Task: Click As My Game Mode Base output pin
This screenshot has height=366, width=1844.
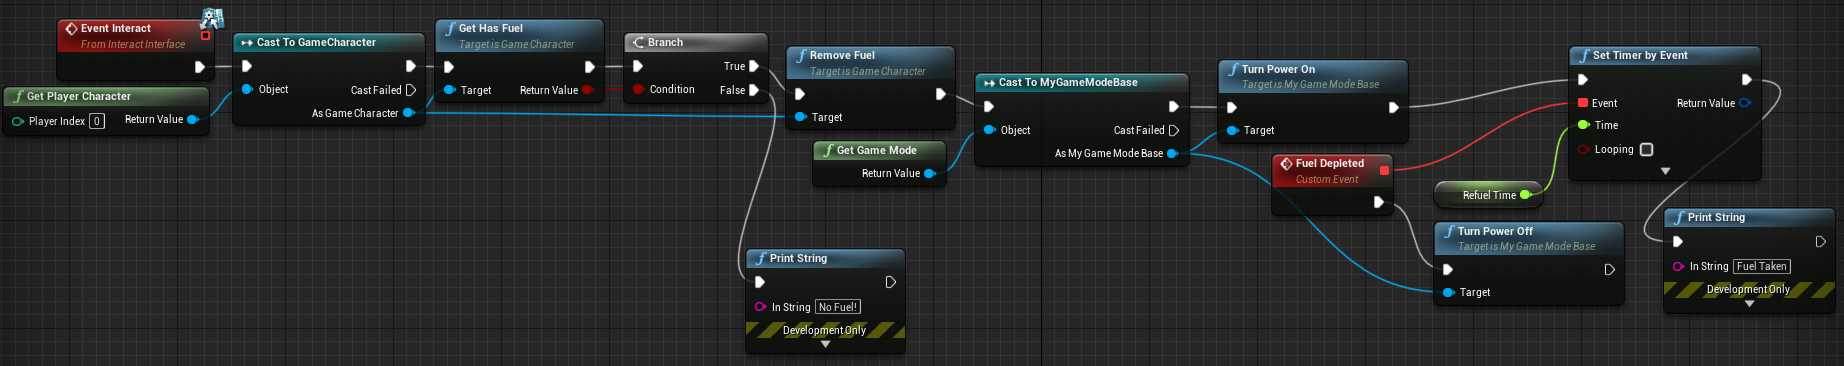Action: coord(1172,153)
